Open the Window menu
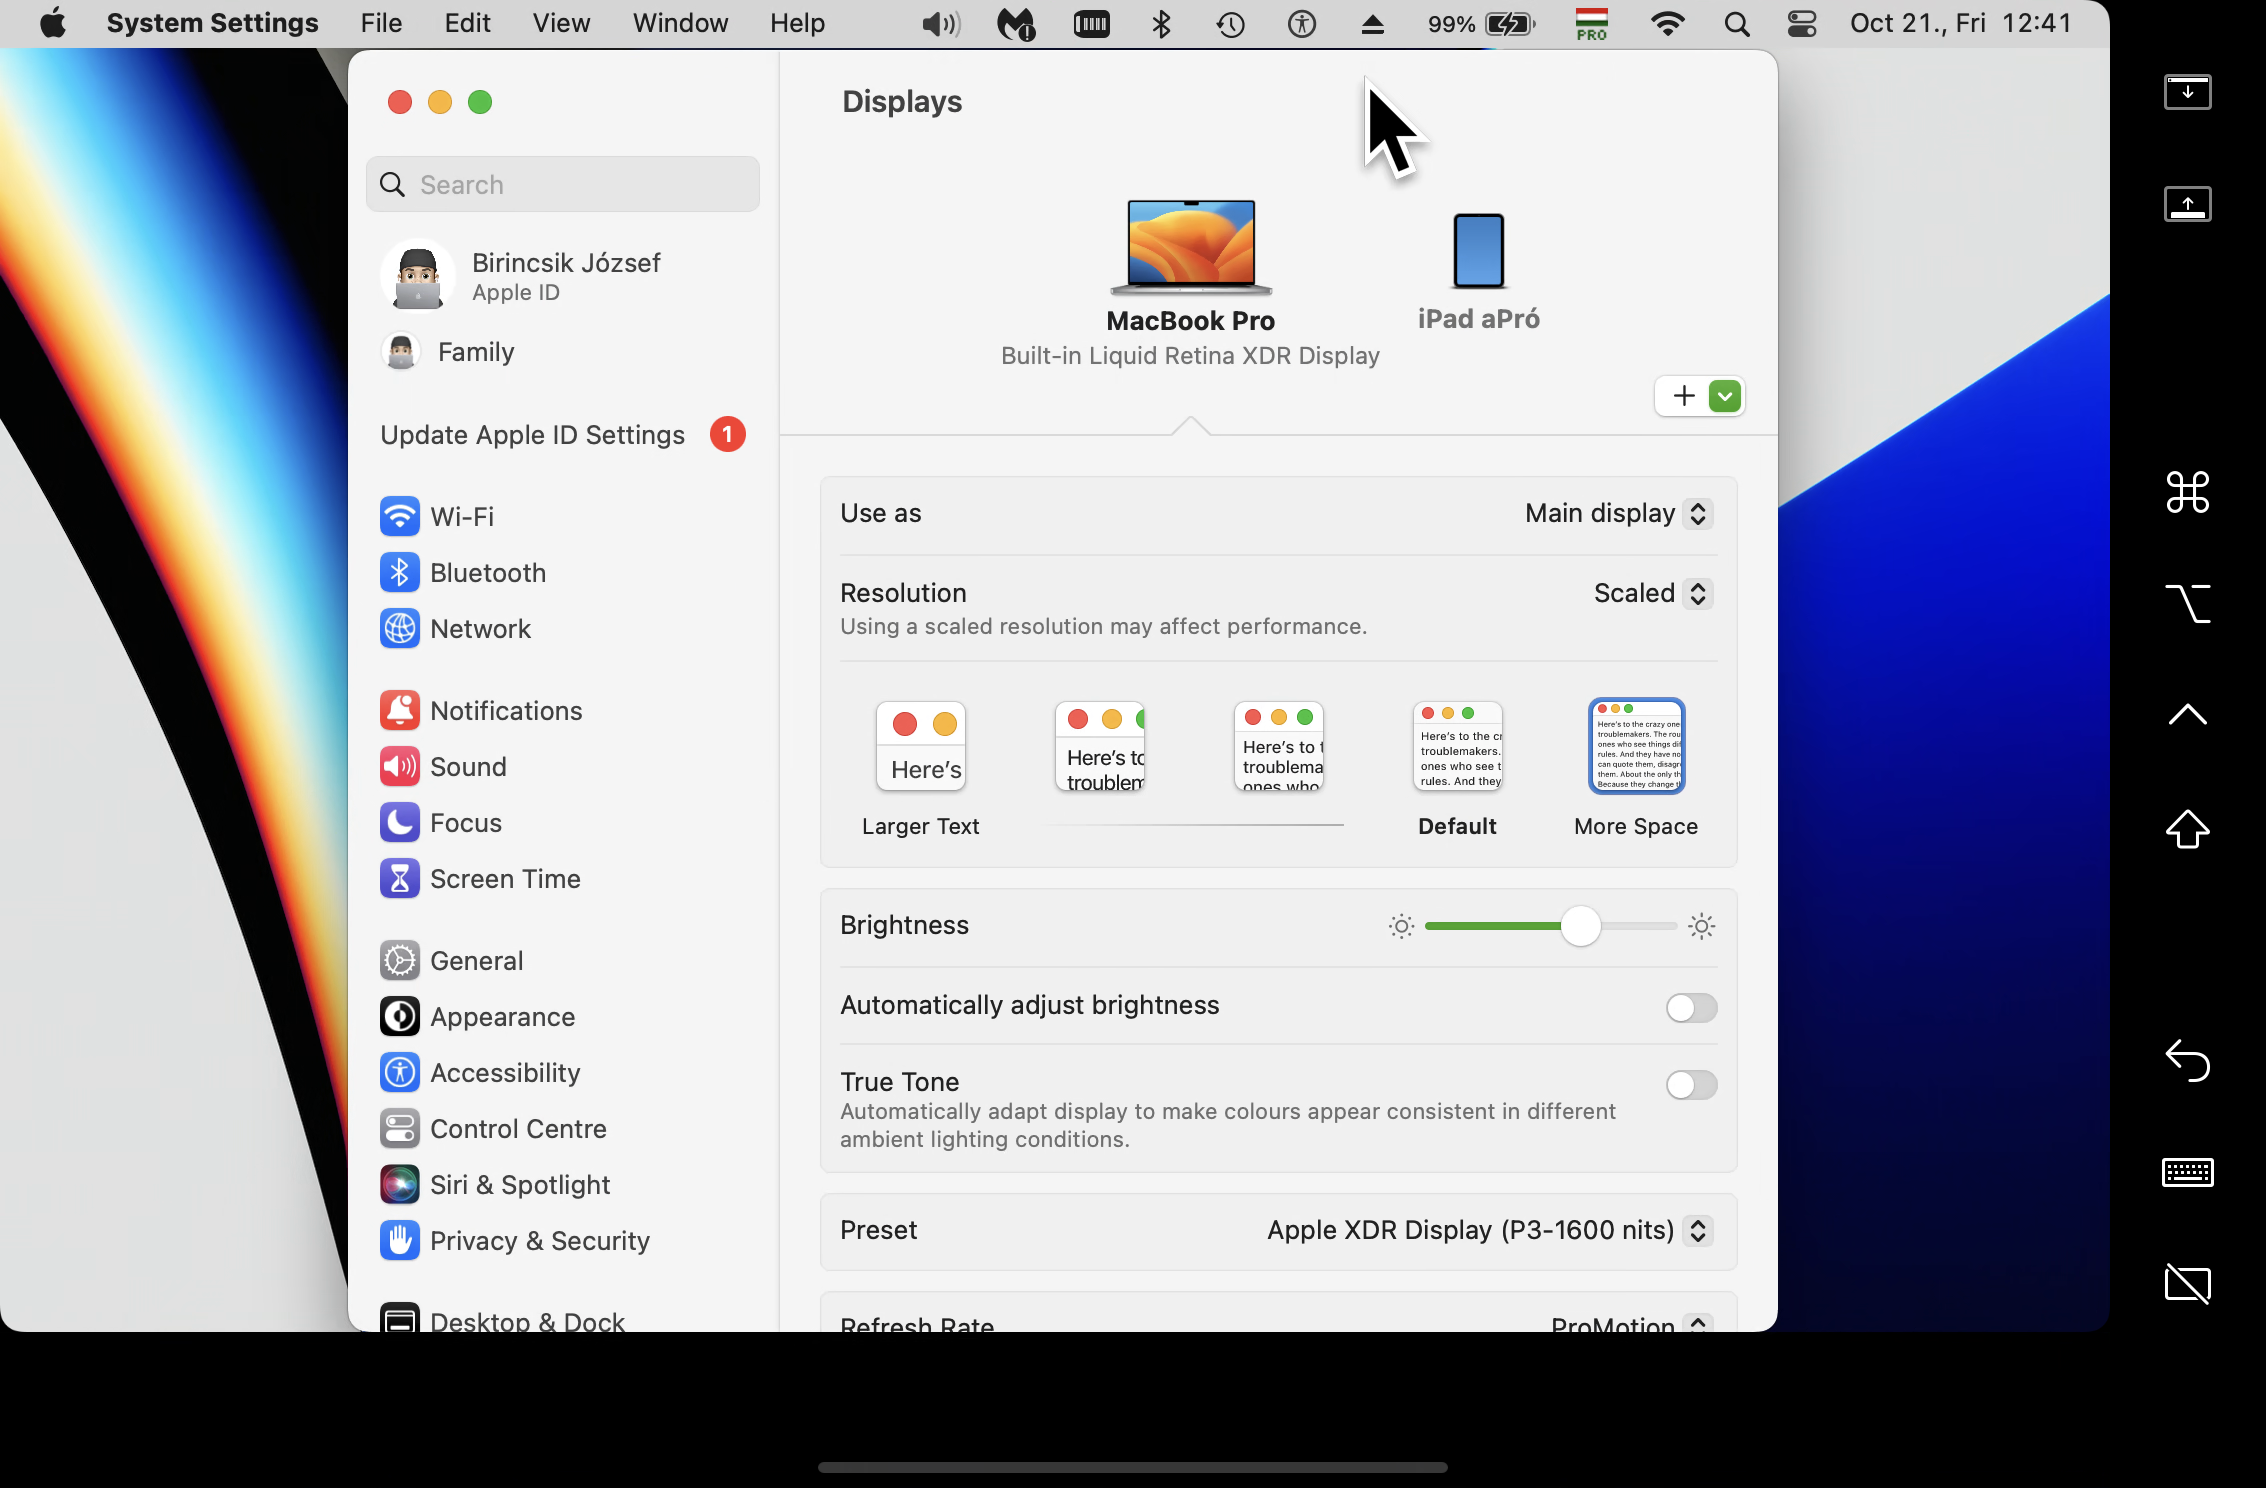The height and width of the screenshot is (1488, 2266). tap(680, 23)
